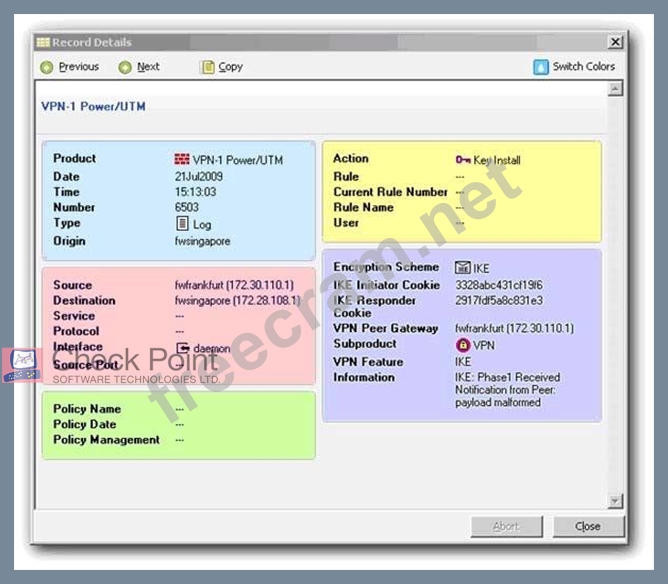The width and height of the screenshot is (668, 584).
Task: Click the Rule Name label
Action: tap(363, 207)
